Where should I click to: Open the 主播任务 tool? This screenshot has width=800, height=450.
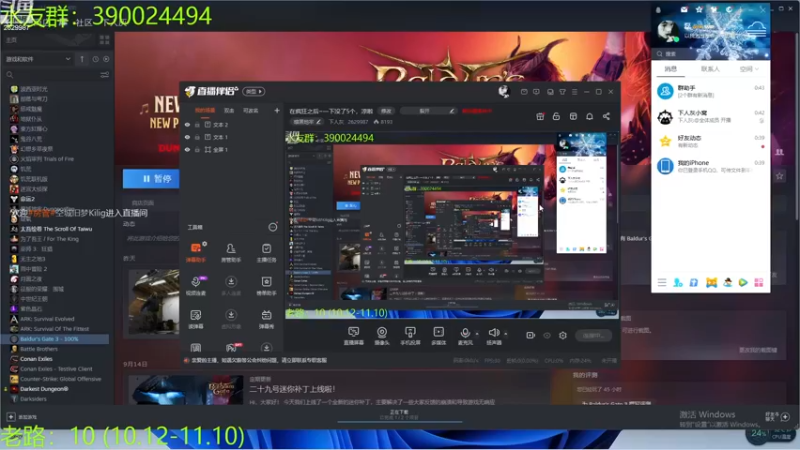click(x=266, y=252)
